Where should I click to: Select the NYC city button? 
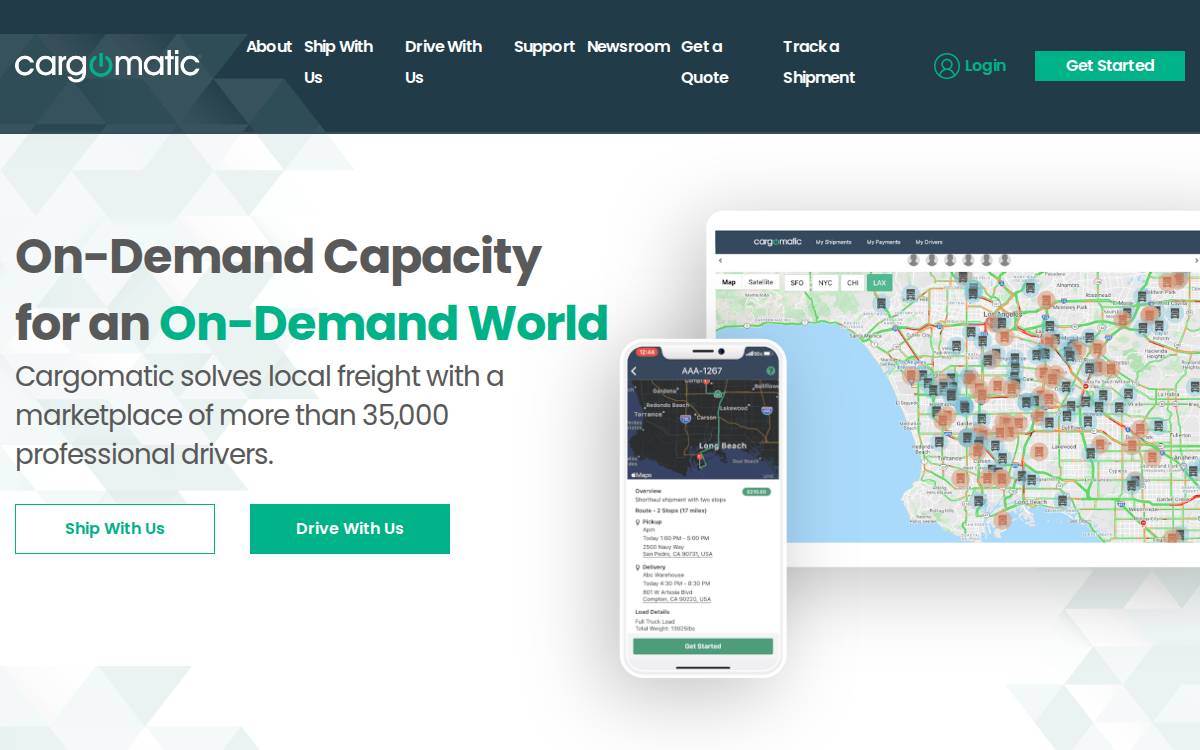click(825, 283)
